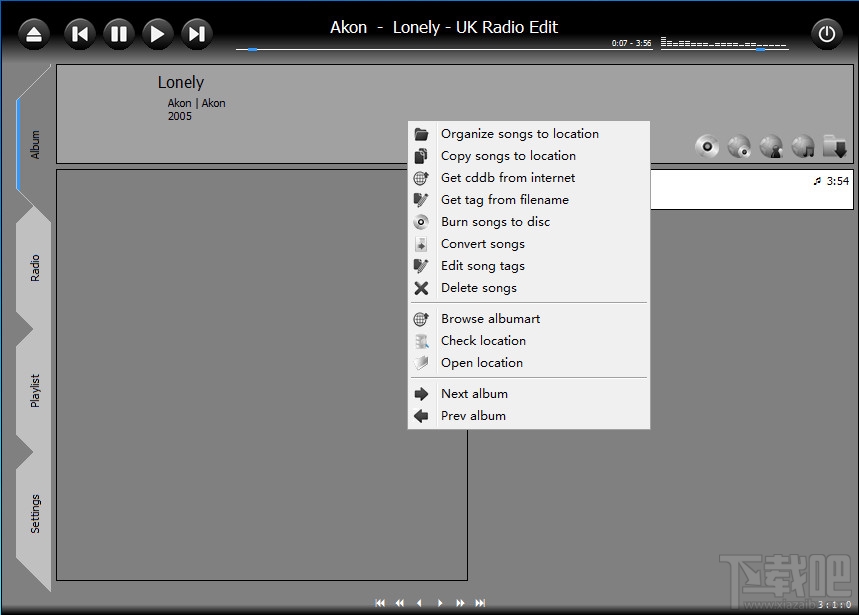Skip to the previous track
This screenshot has height=615, width=859.
point(79,34)
